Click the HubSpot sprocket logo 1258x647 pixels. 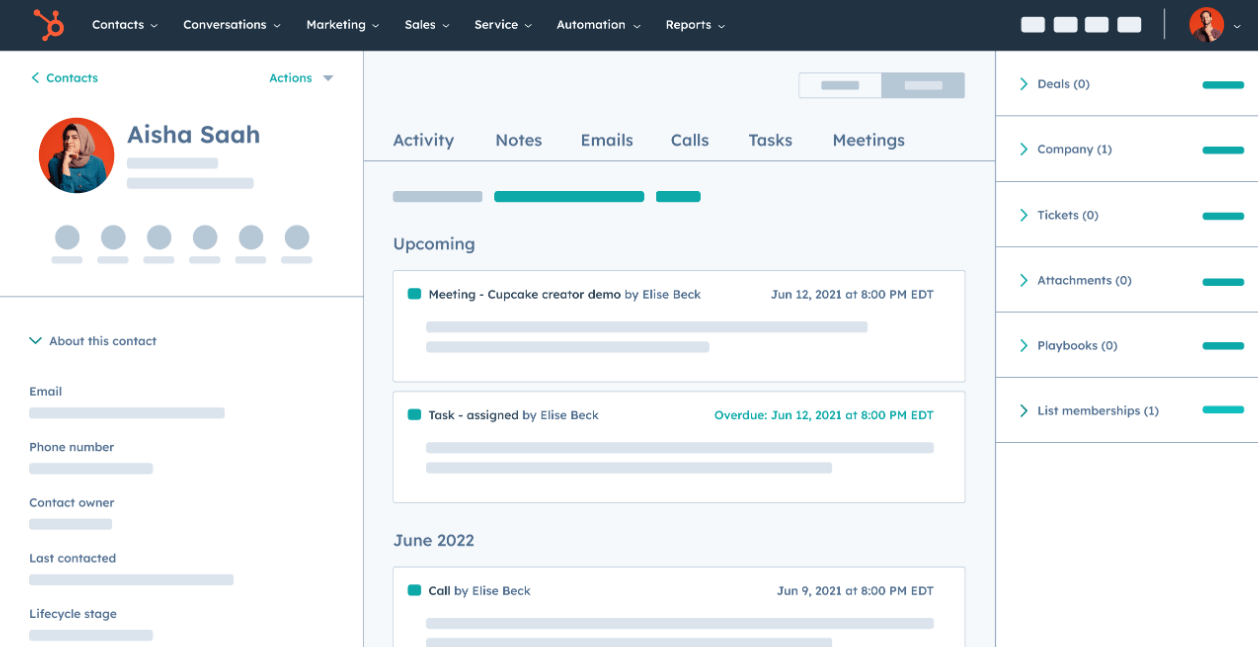47,24
